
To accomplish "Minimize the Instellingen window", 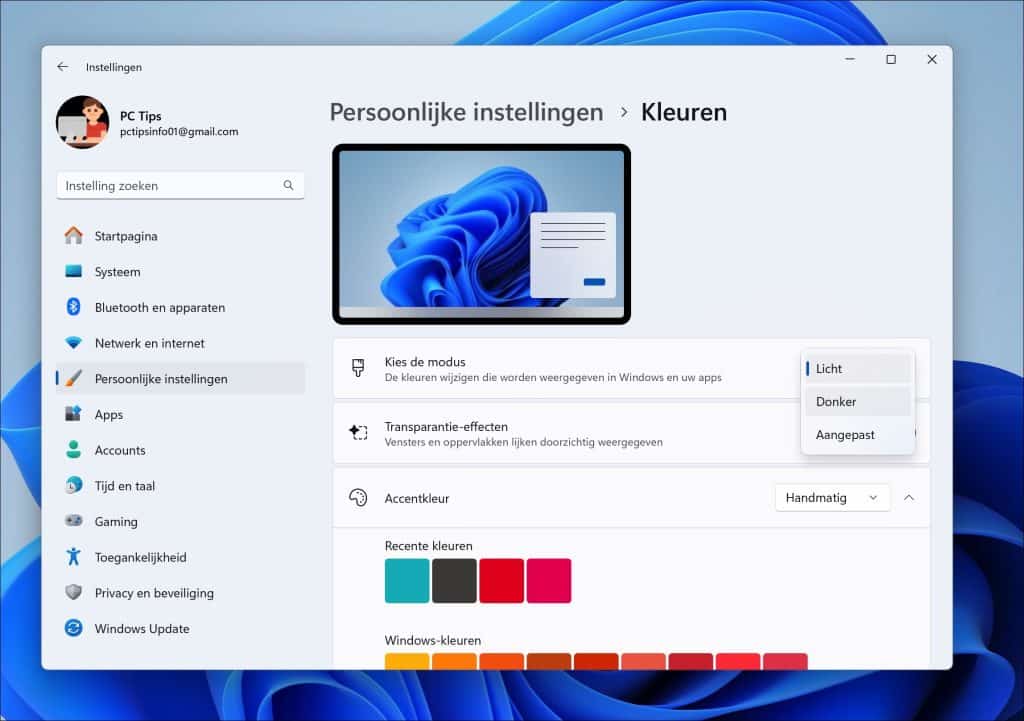I will pyautogui.click(x=850, y=59).
